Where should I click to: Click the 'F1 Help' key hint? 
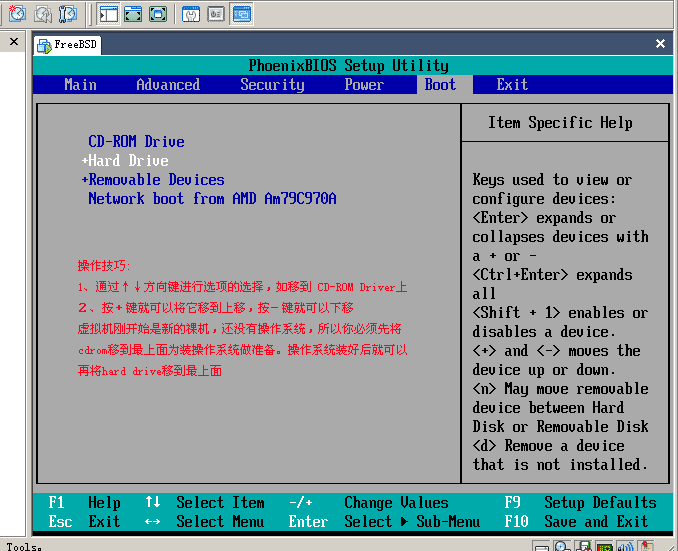(x=84, y=503)
